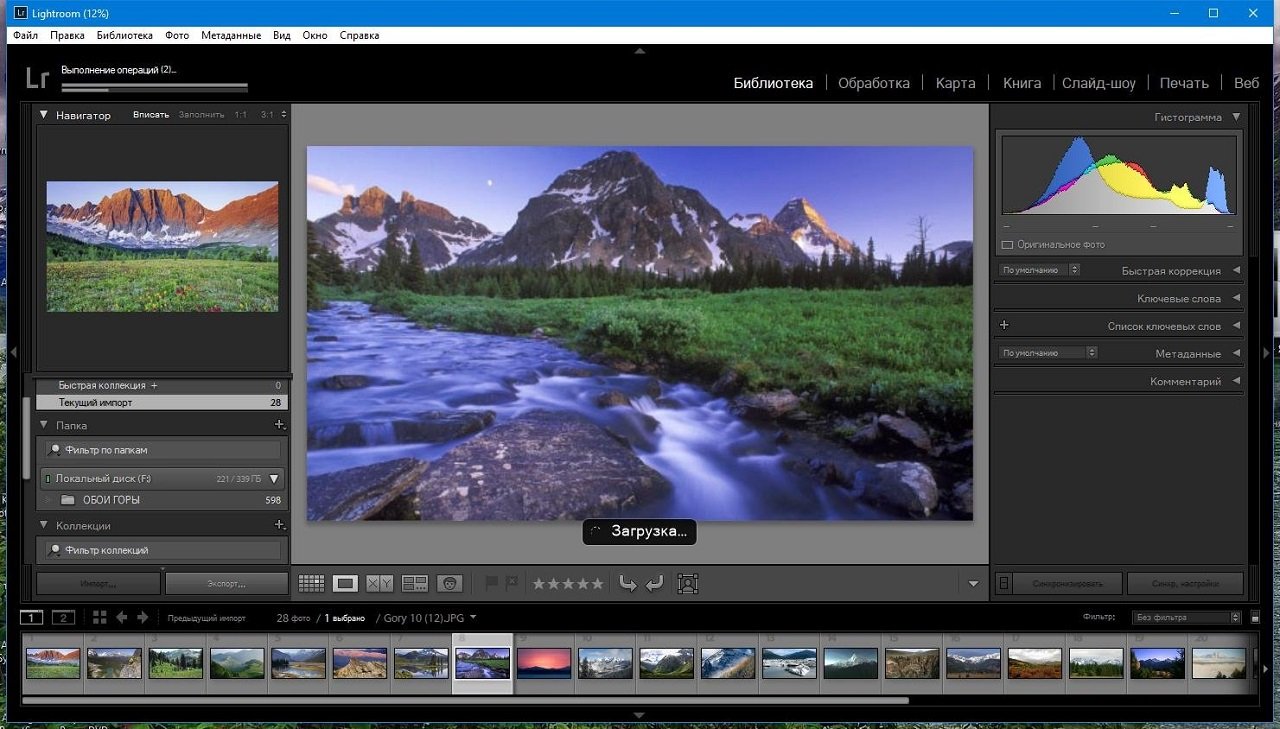The height and width of the screenshot is (729, 1280).
Task: Select Loupe view icon
Action: click(345, 583)
